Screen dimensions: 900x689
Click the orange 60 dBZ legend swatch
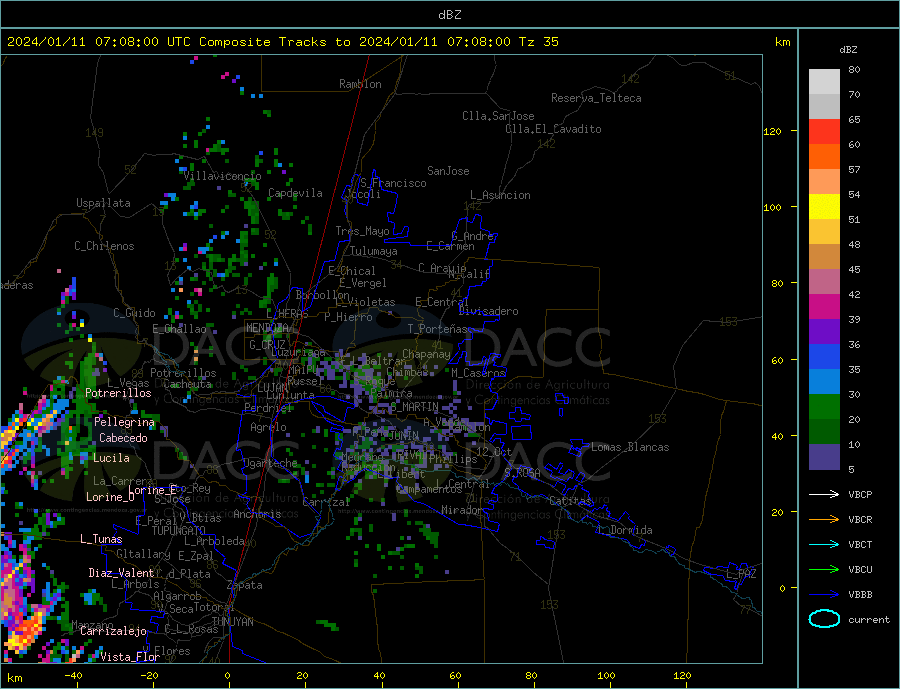(824, 157)
